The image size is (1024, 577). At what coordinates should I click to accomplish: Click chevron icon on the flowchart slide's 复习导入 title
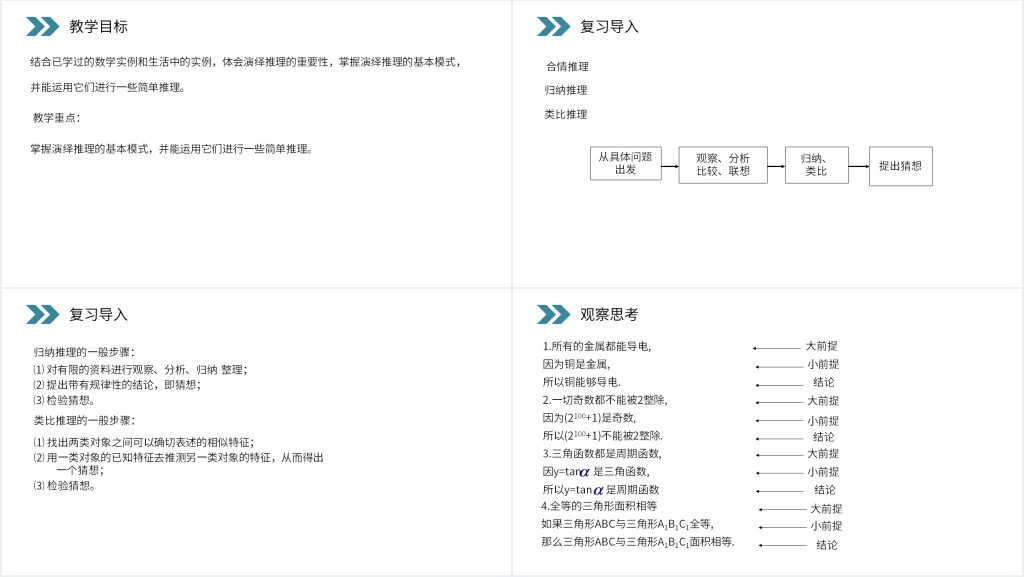[553, 27]
